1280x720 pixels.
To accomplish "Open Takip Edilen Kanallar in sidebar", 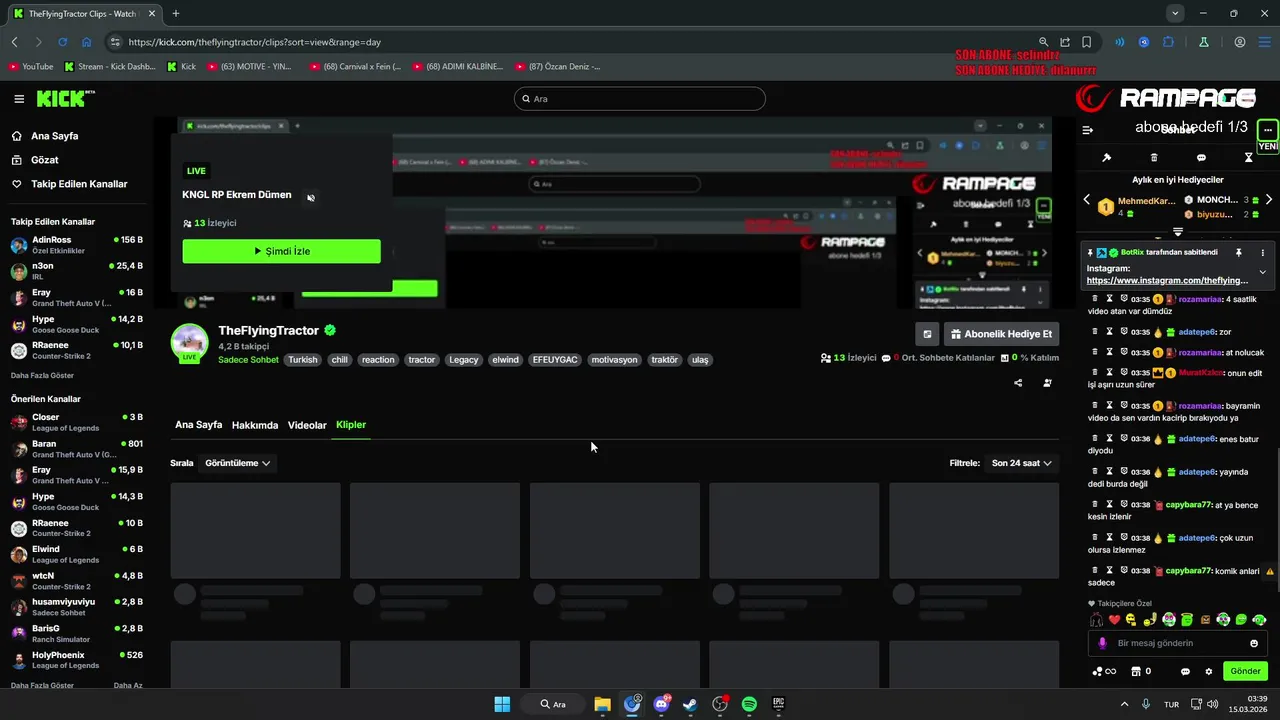I will pyautogui.click(x=70, y=184).
